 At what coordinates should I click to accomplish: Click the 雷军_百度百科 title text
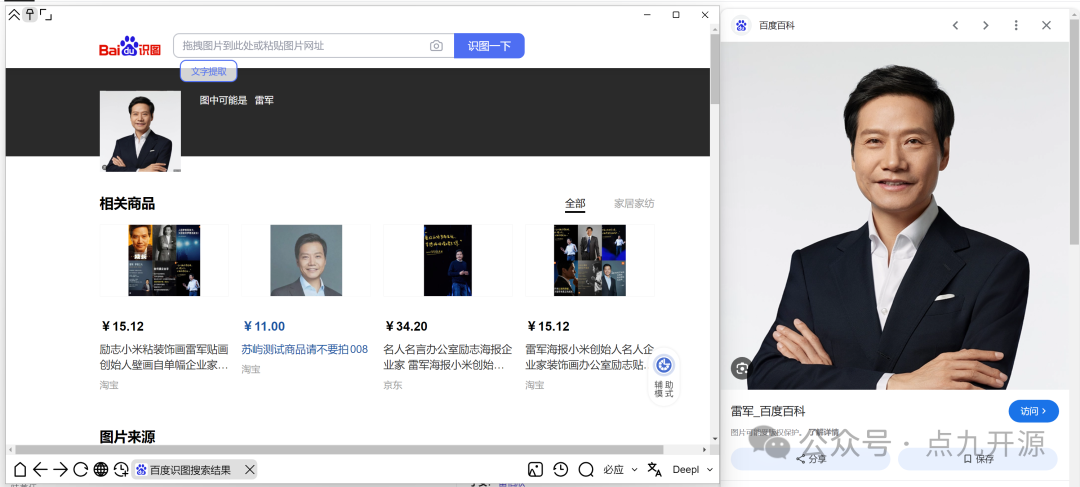[x=768, y=411]
